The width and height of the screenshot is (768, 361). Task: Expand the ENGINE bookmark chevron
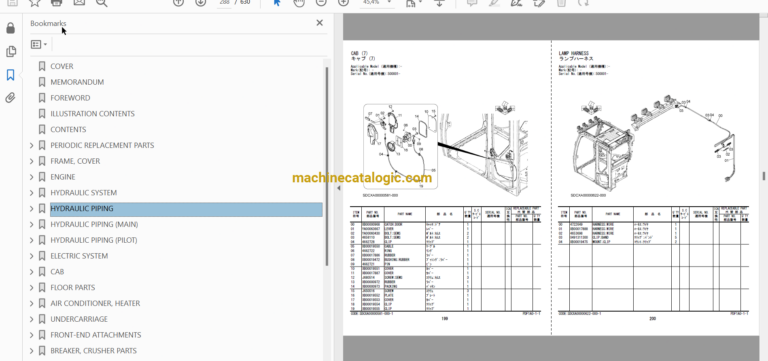click(32, 177)
